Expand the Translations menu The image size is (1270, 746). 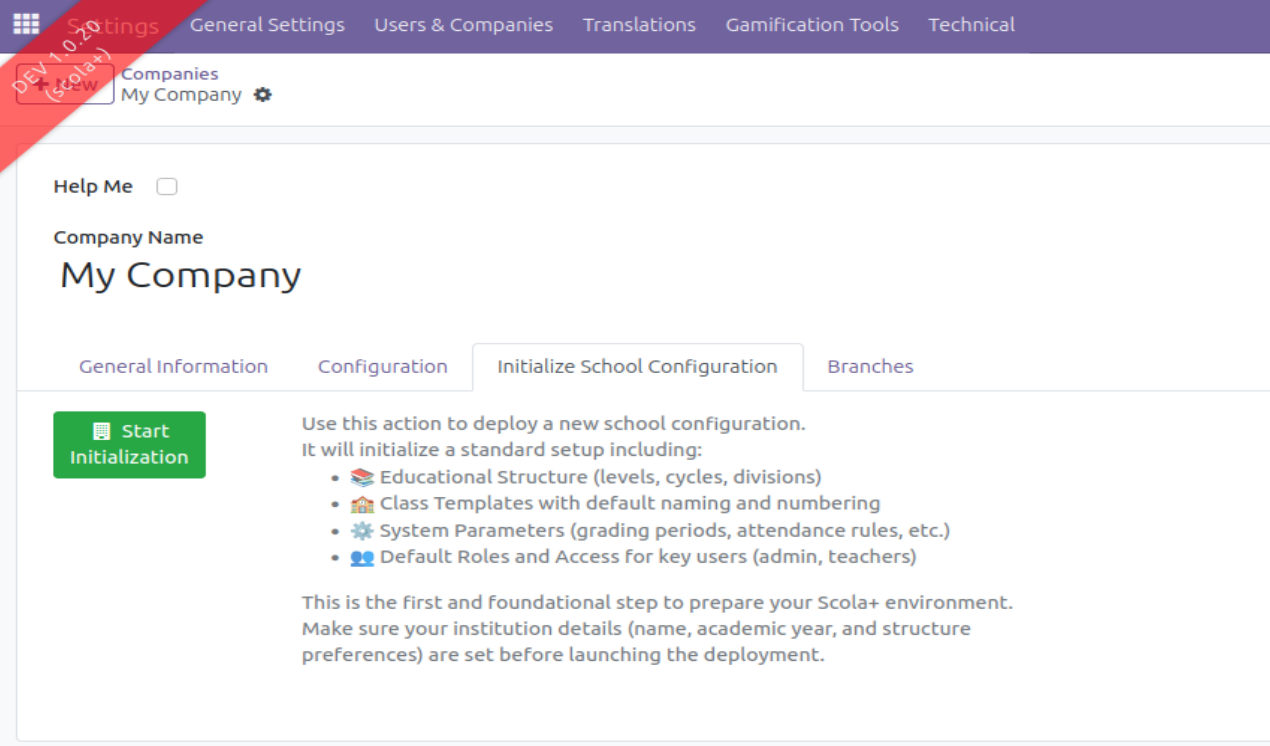(639, 25)
